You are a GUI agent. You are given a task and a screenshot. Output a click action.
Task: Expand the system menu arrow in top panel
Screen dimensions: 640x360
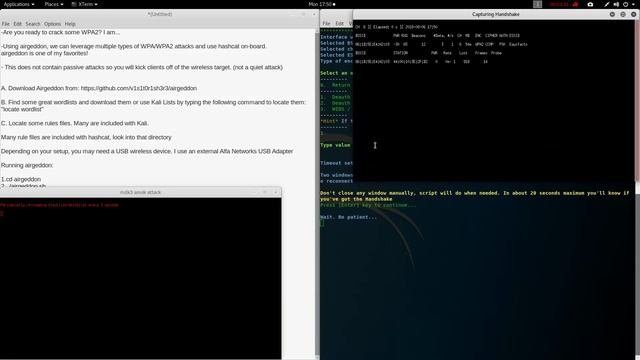(x=633, y=4)
